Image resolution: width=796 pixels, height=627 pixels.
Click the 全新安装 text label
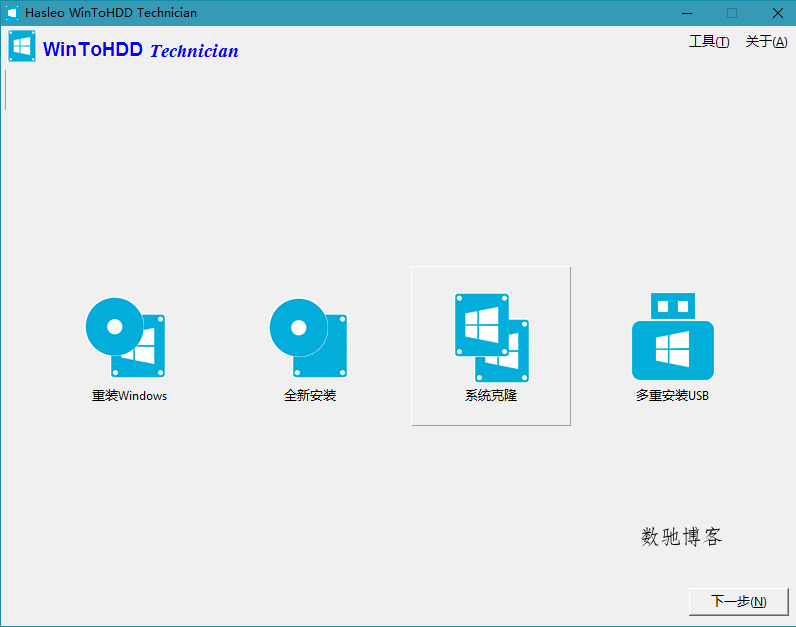(x=310, y=395)
